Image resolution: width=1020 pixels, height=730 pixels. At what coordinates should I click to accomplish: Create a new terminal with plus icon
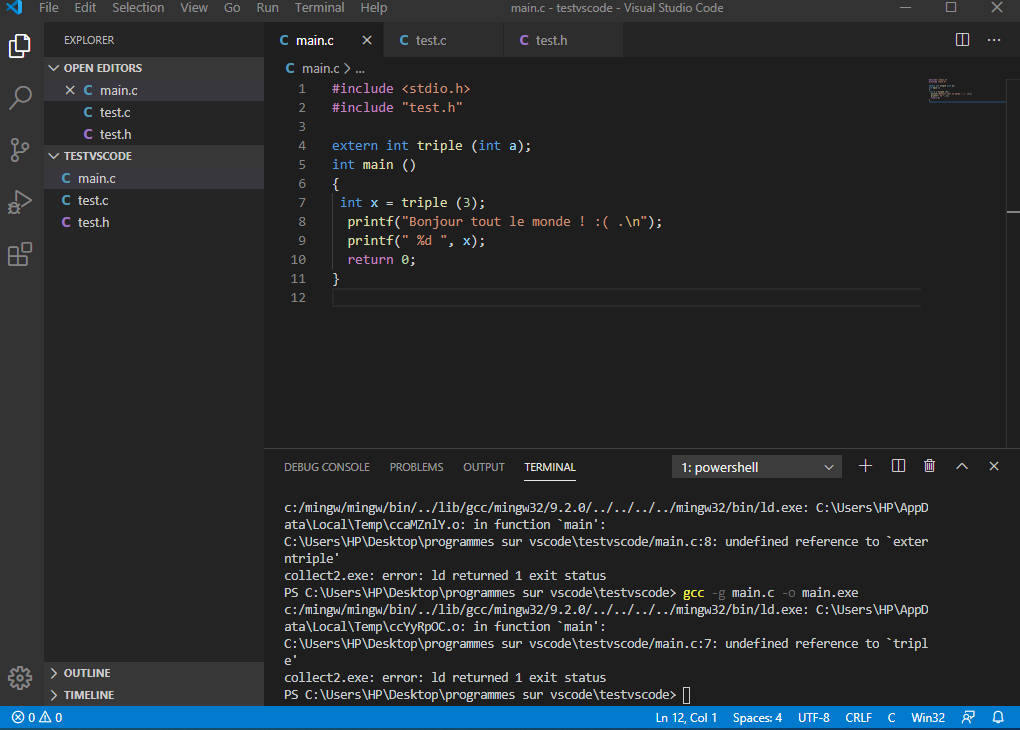pyautogui.click(x=865, y=466)
